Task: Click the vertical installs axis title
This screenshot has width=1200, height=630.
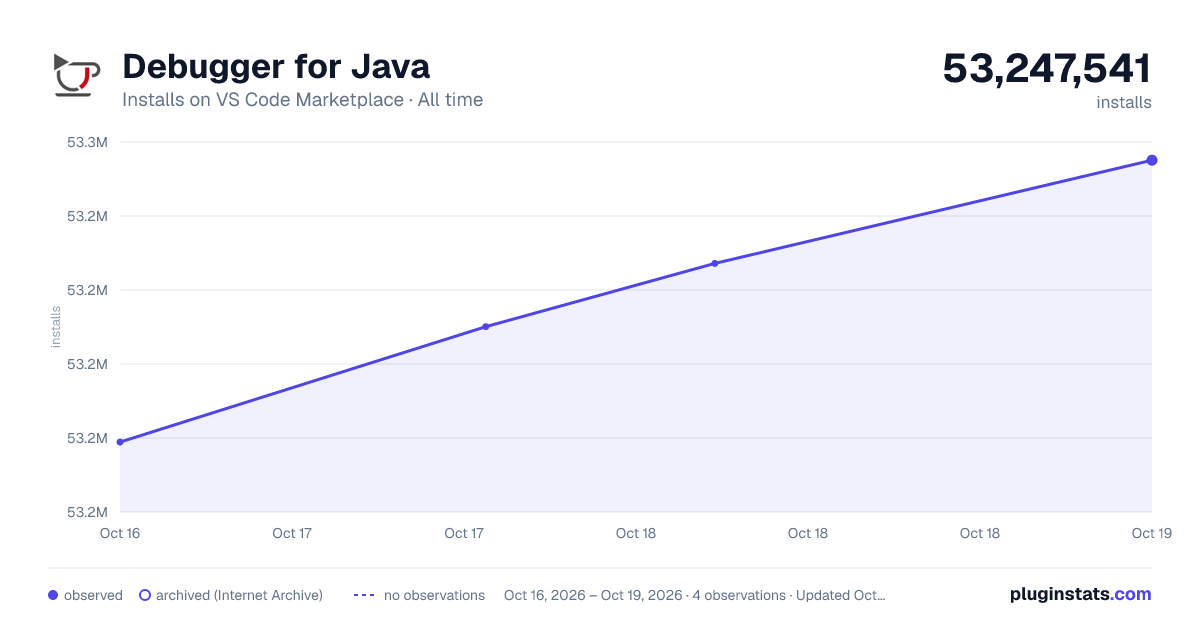Action: tap(56, 327)
